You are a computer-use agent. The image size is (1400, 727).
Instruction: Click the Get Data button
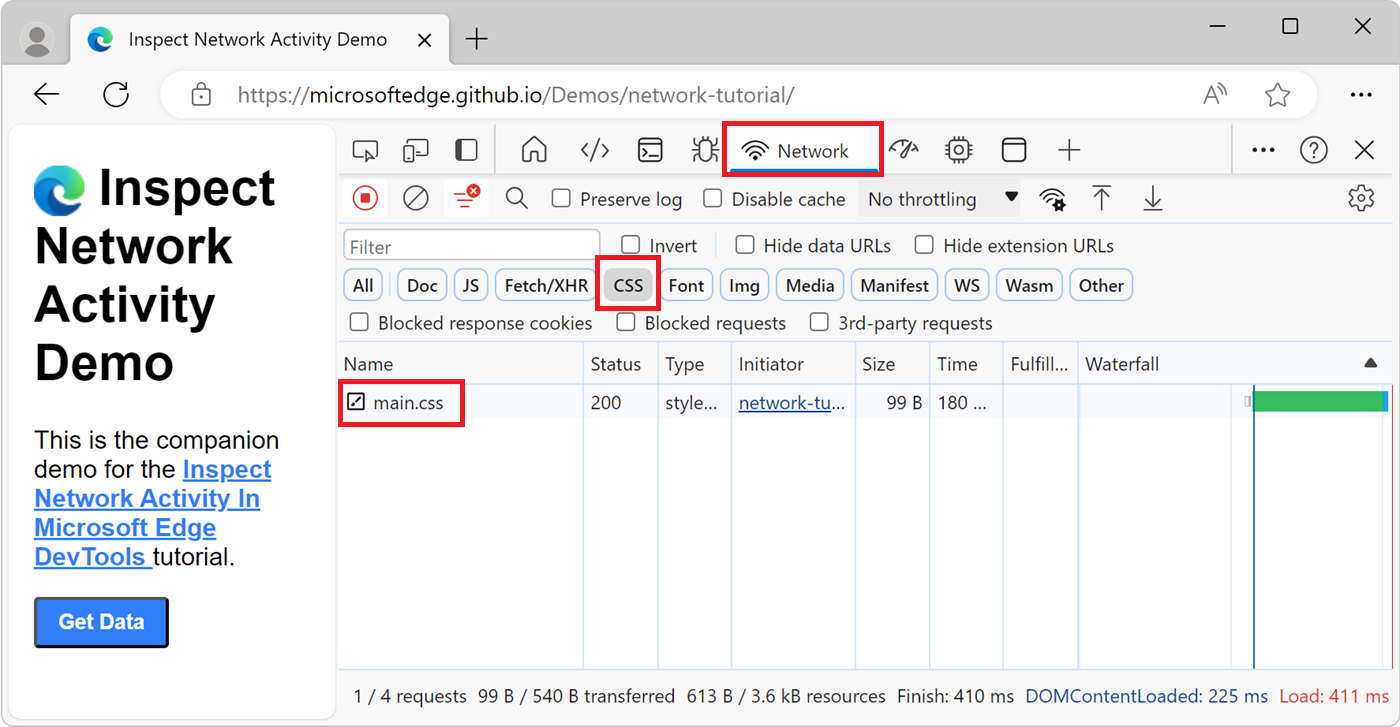[x=100, y=621]
